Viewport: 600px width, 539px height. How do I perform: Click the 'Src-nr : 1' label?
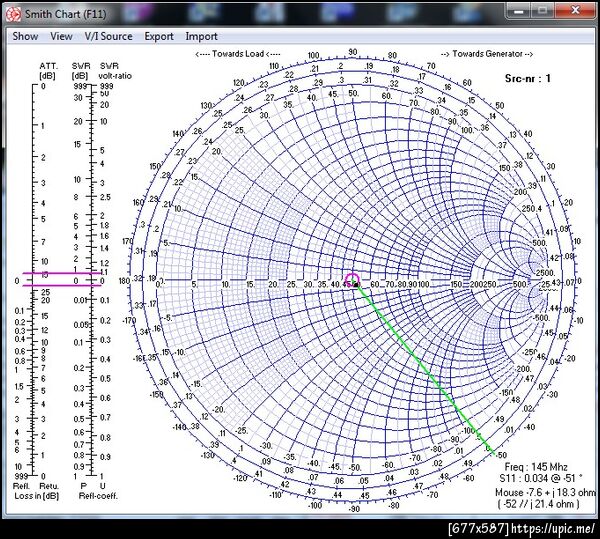point(528,78)
